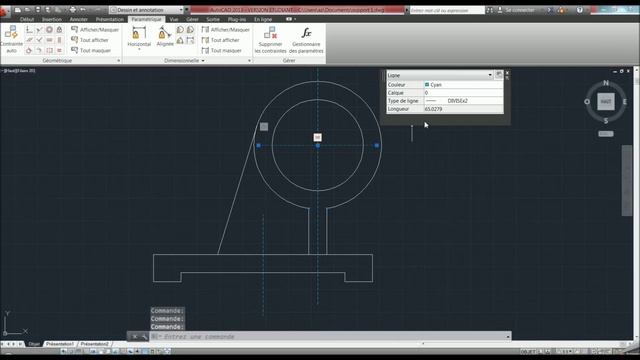Open the Présentation2 layout tab
The width and height of the screenshot is (640, 360).
pos(94,344)
